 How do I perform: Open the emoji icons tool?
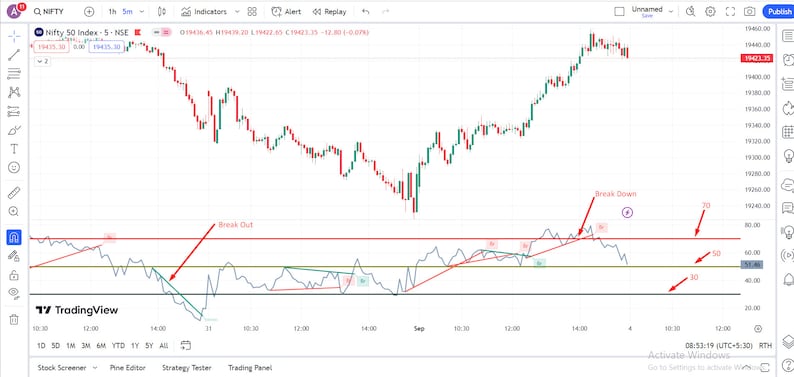[x=14, y=167]
